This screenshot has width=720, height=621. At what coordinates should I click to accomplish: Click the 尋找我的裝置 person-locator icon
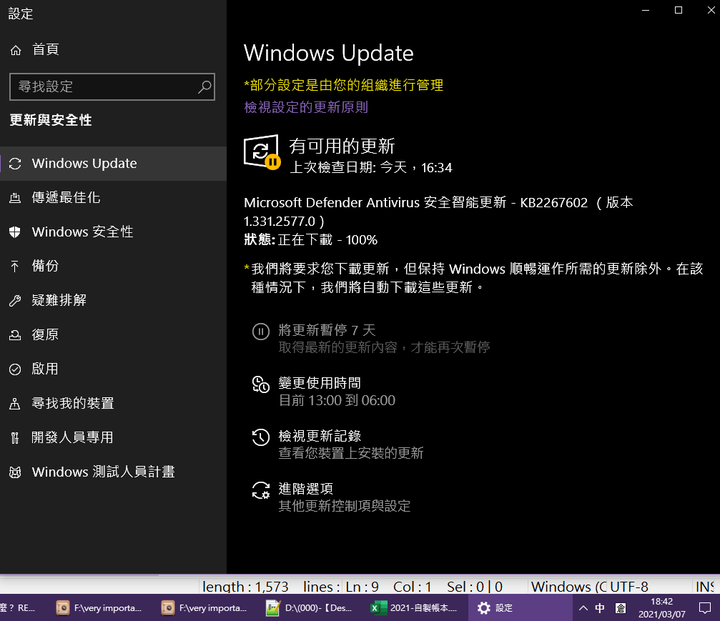pos(15,404)
